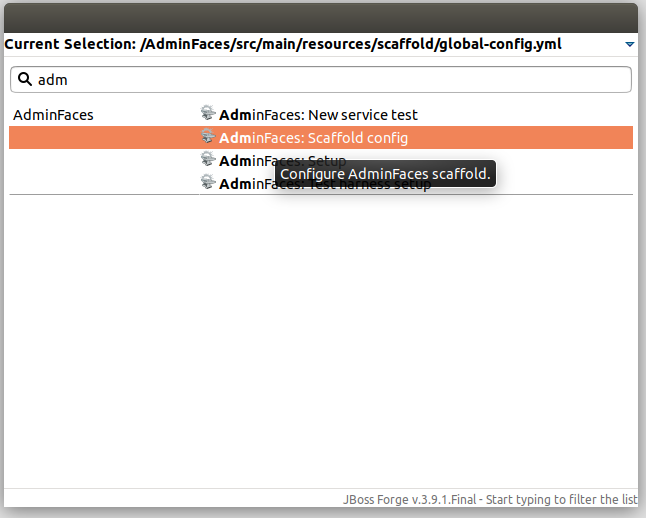Click the gear icon beside New service test
Image resolution: width=646 pixels, height=518 pixels.
tap(208, 113)
